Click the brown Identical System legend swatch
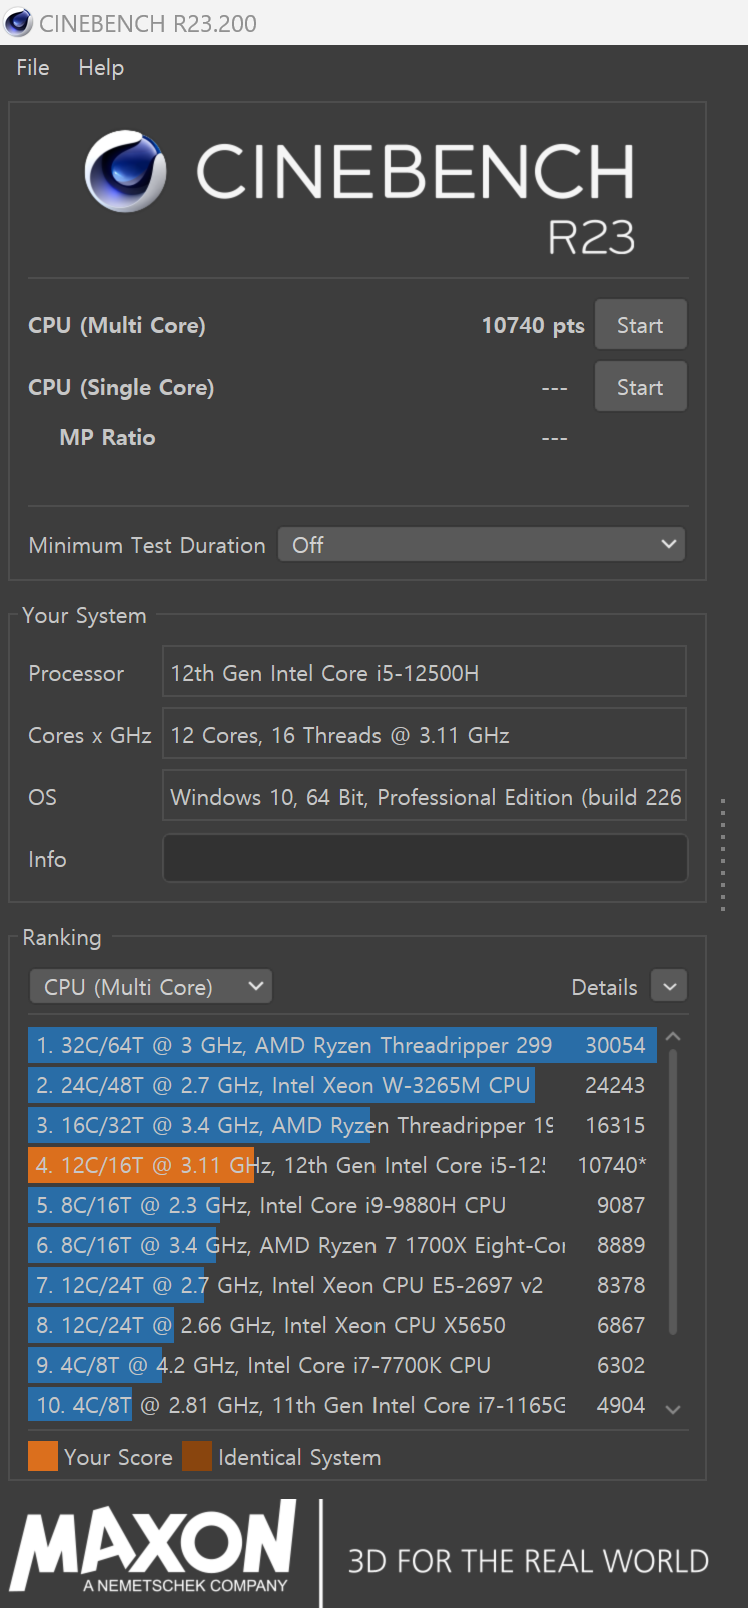 tap(197, 1456)
